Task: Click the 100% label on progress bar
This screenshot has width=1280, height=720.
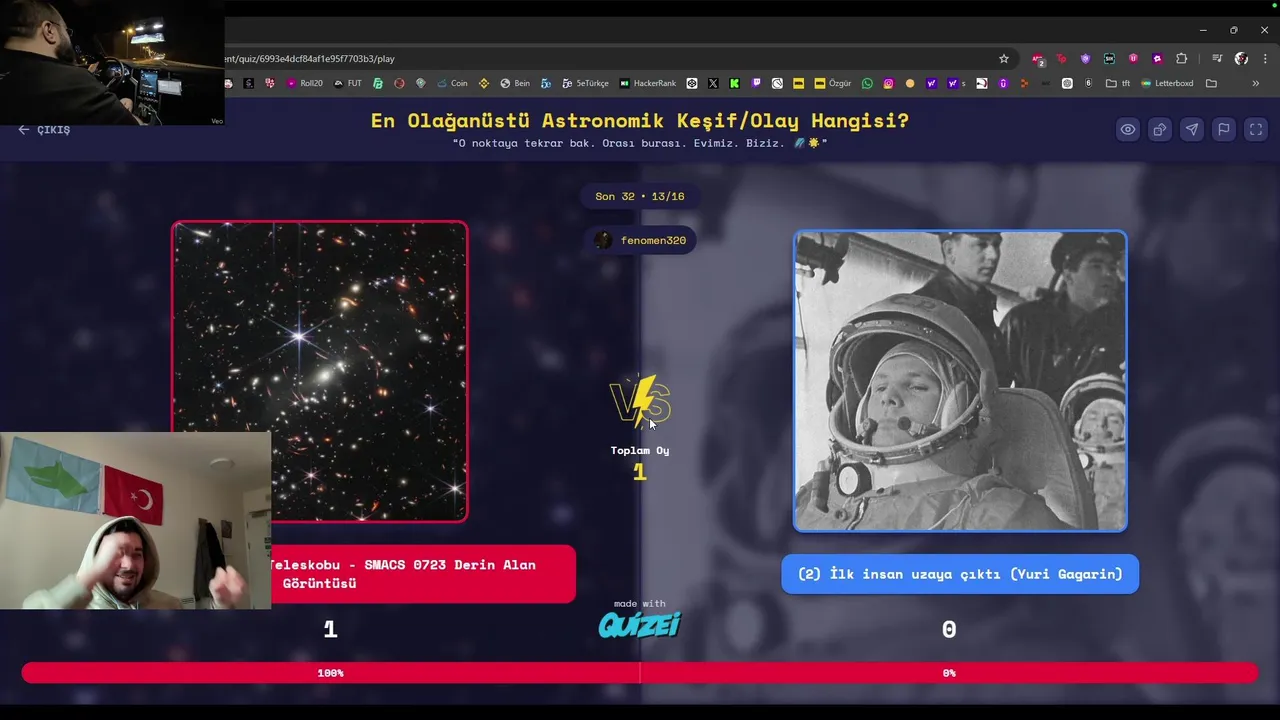Action: 330,673
